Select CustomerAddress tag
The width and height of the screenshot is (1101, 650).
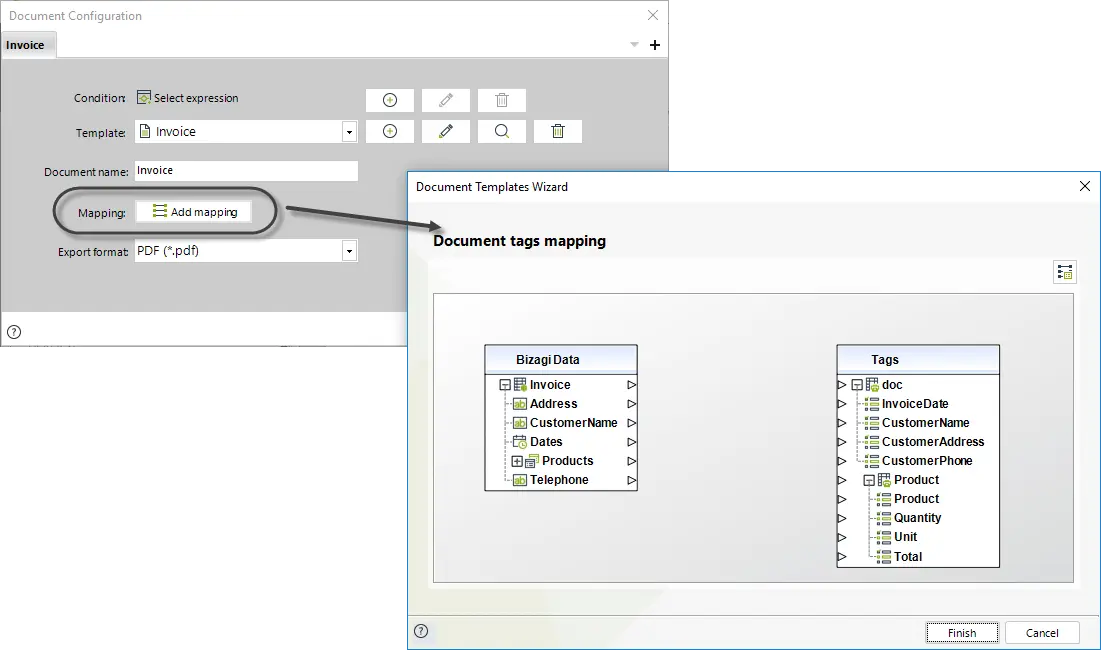click(x=933, y=442)
